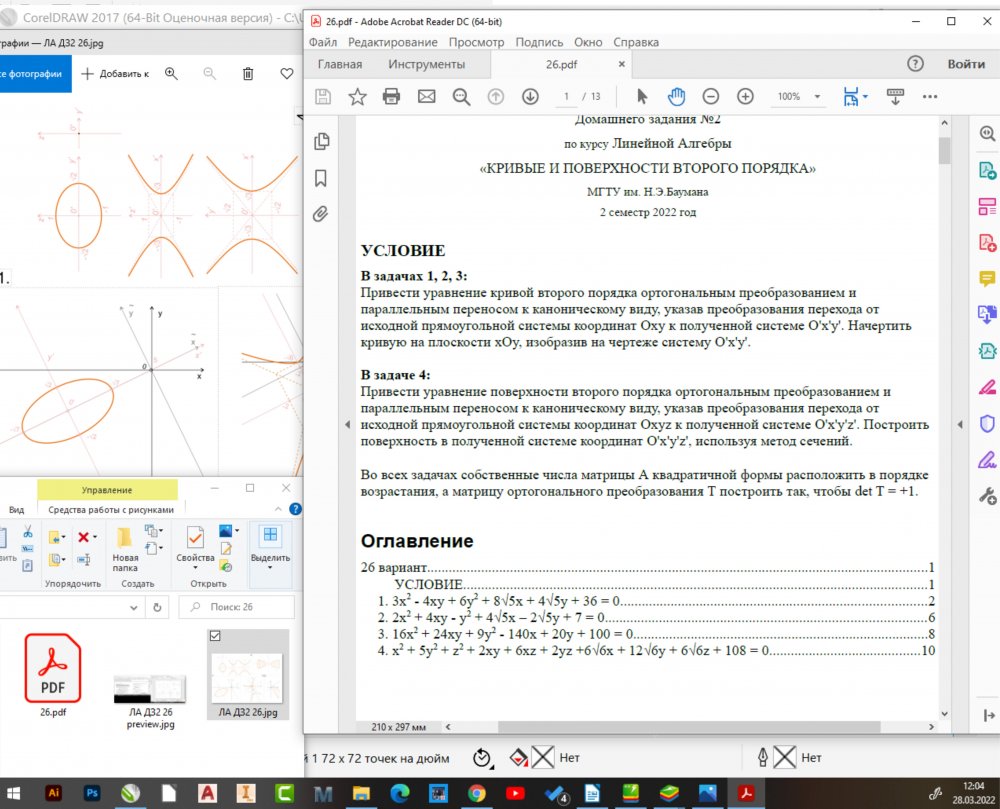Click the zoom in plus button
The height and width of the screenshot is (809, 1000).
click(x=745, y=96)
